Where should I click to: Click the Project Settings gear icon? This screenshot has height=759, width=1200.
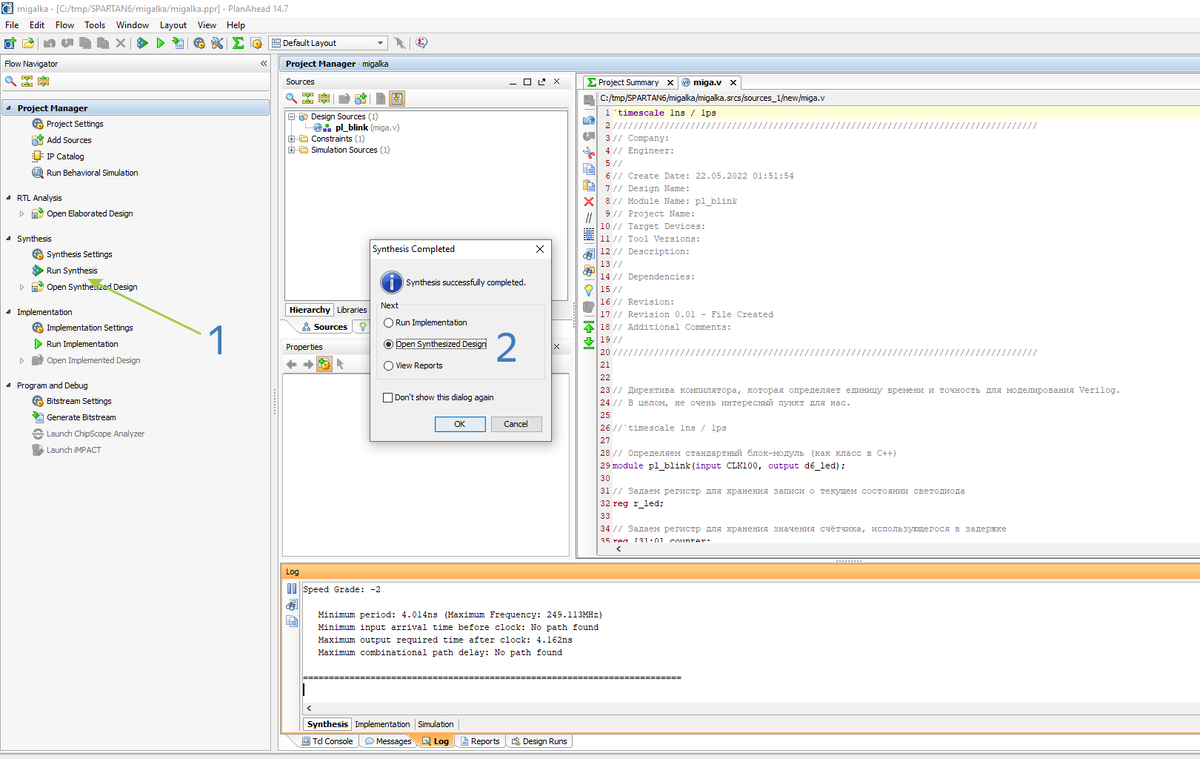click(x=38, y=124)
